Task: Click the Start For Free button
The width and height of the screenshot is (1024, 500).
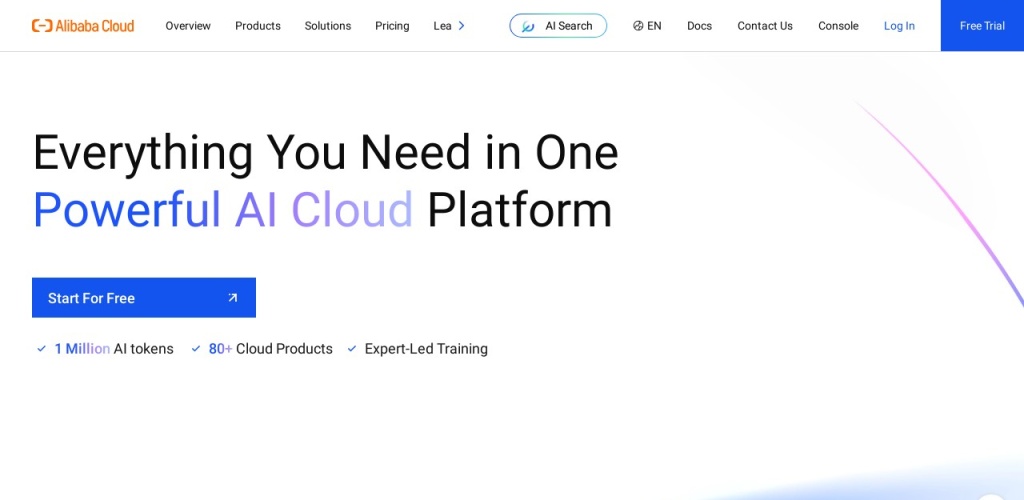Action: pos(143,298)
